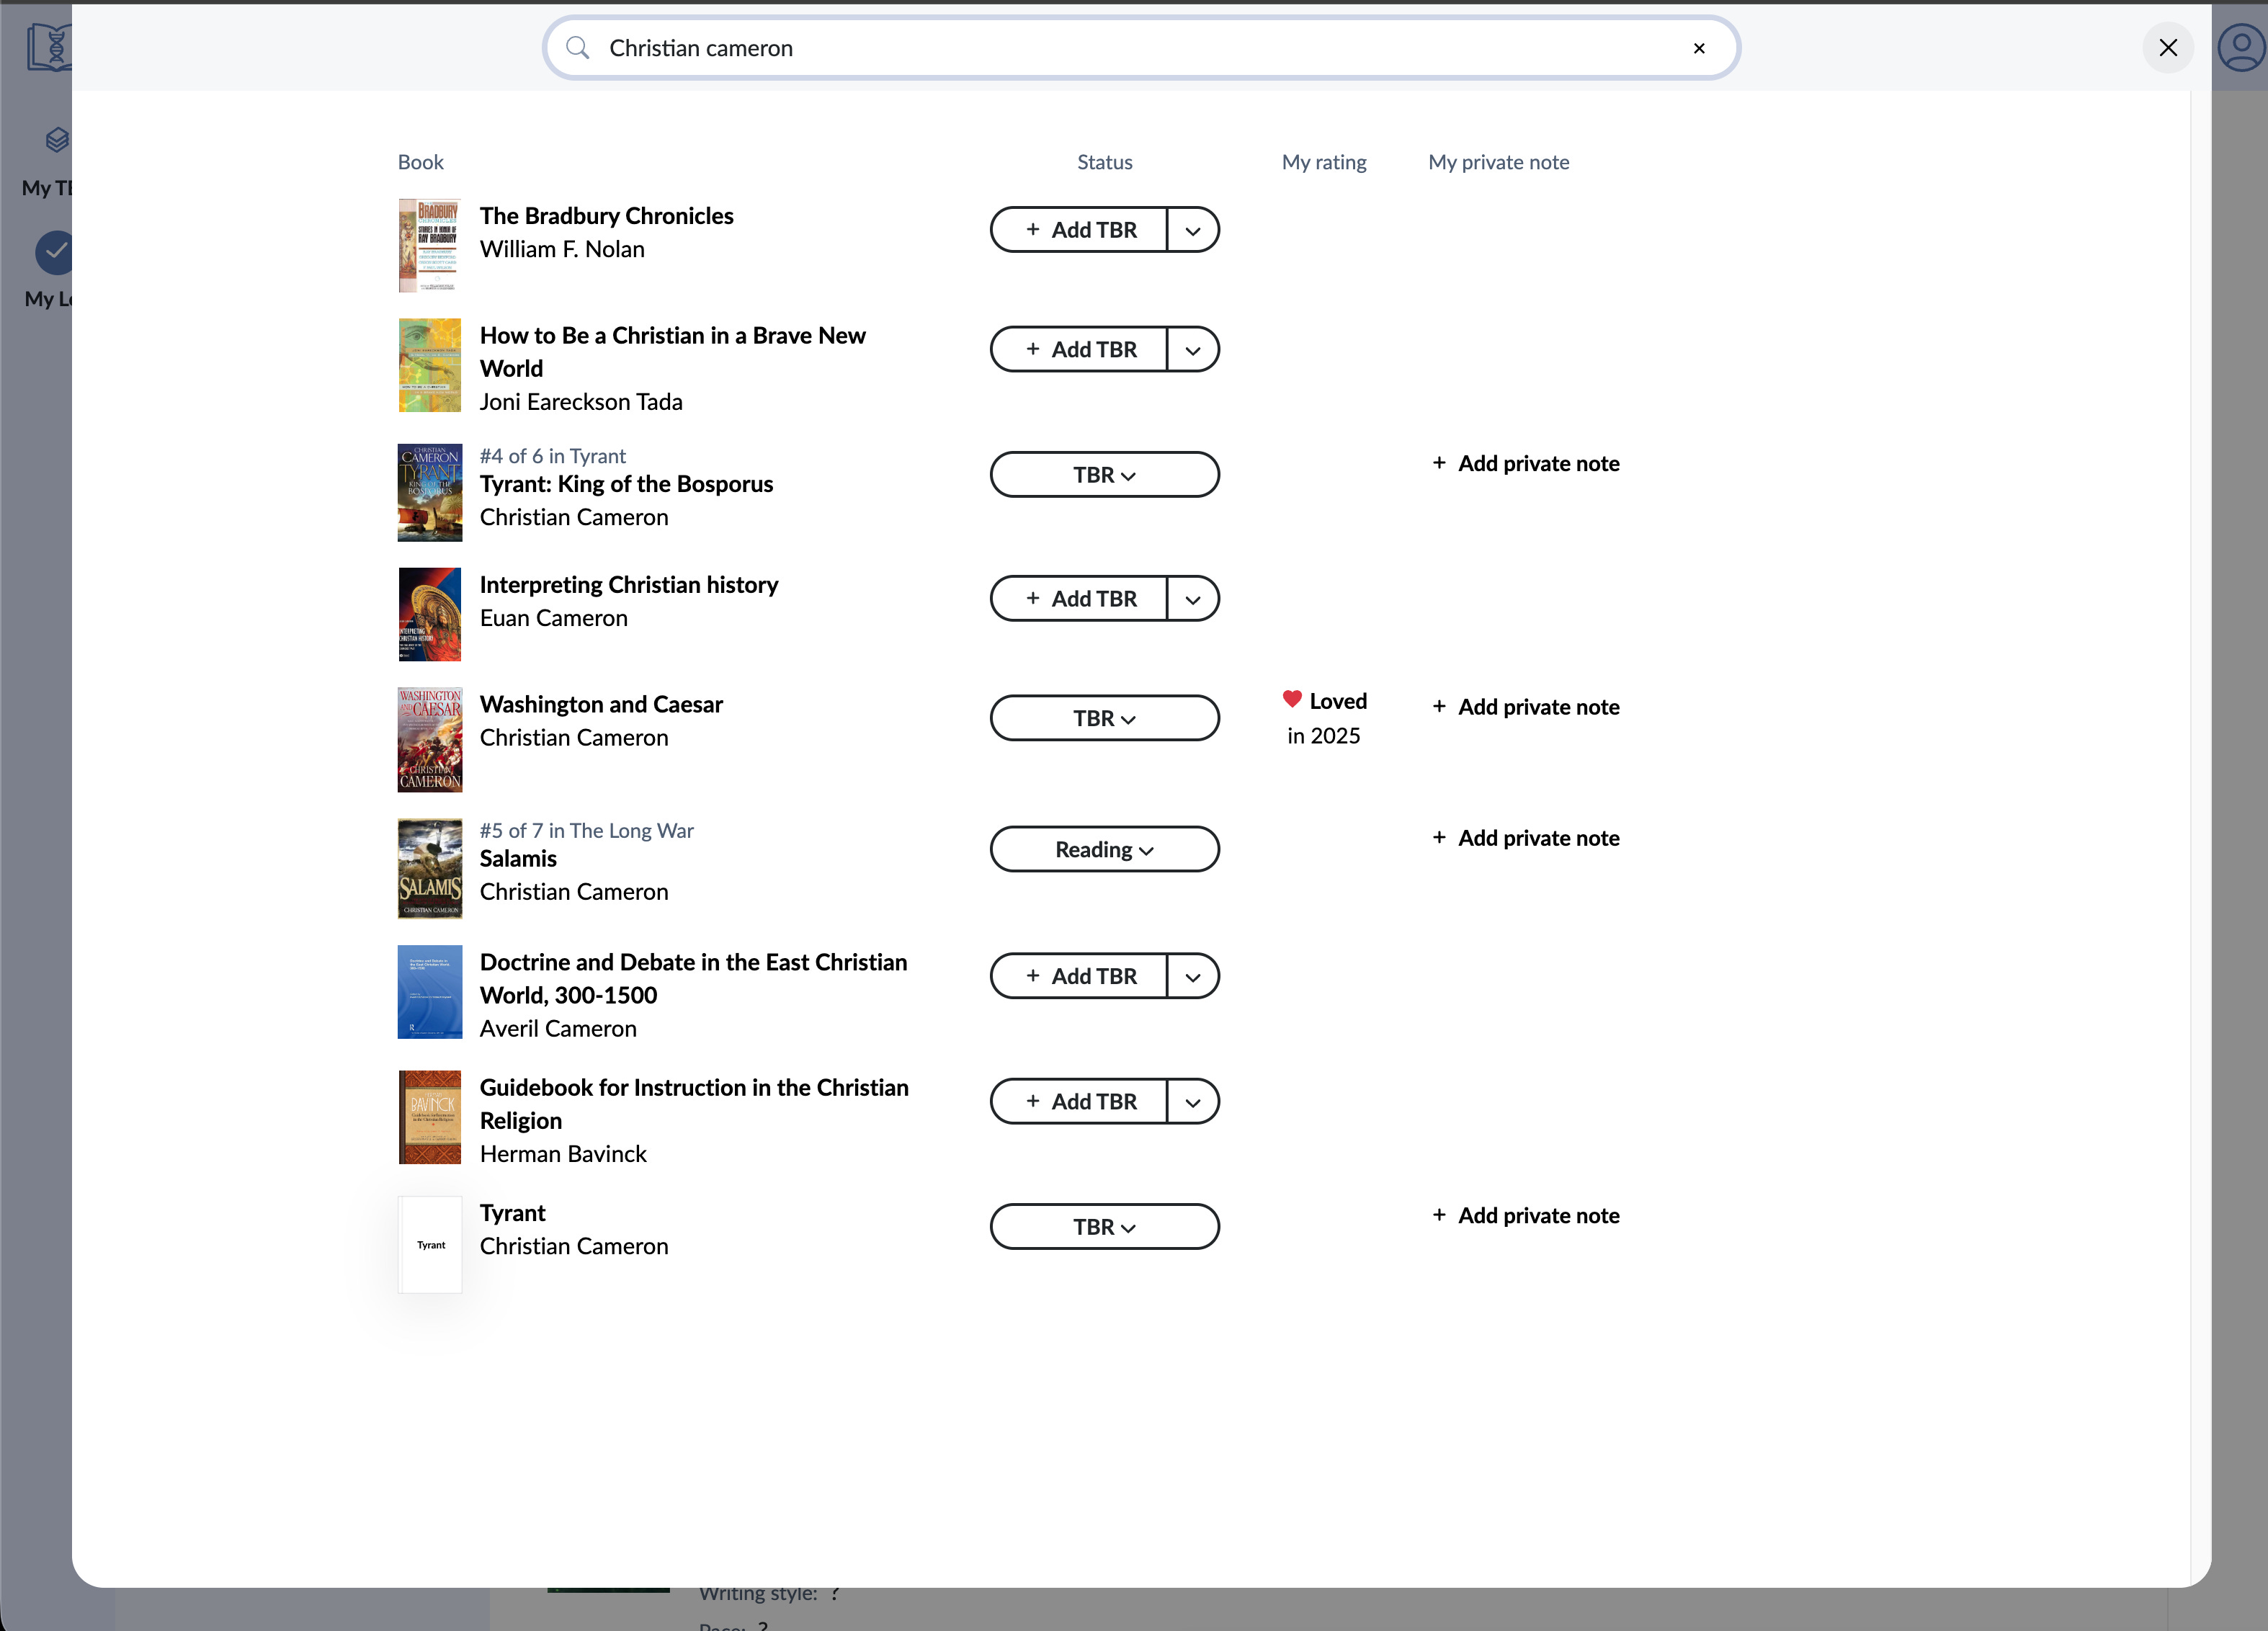The height and width of the screenshot is (1631, 2268).
Task: Add Guidebook for Instruction to TBR
Action: (1080, 1101)
